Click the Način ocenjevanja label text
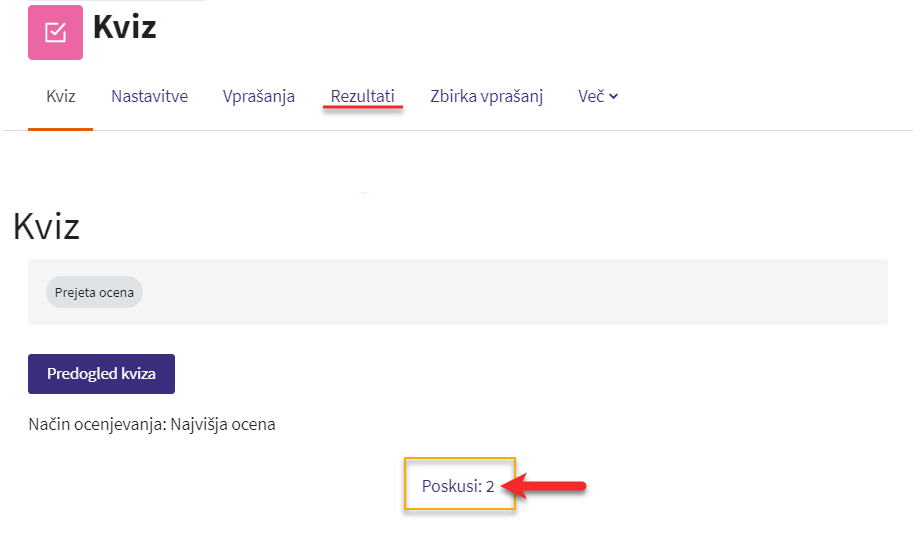This screenshot has width=922, height=542. [x=98, y=424]
